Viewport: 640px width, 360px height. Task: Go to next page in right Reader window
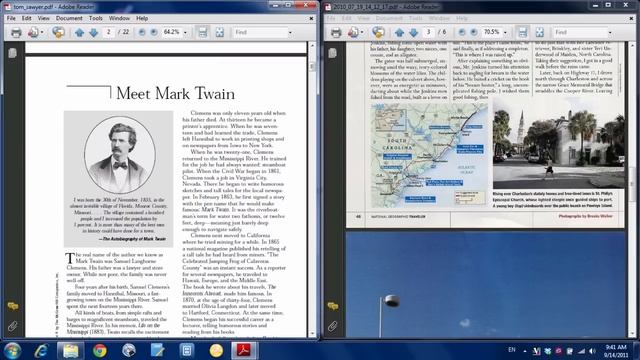click(413, 32)
